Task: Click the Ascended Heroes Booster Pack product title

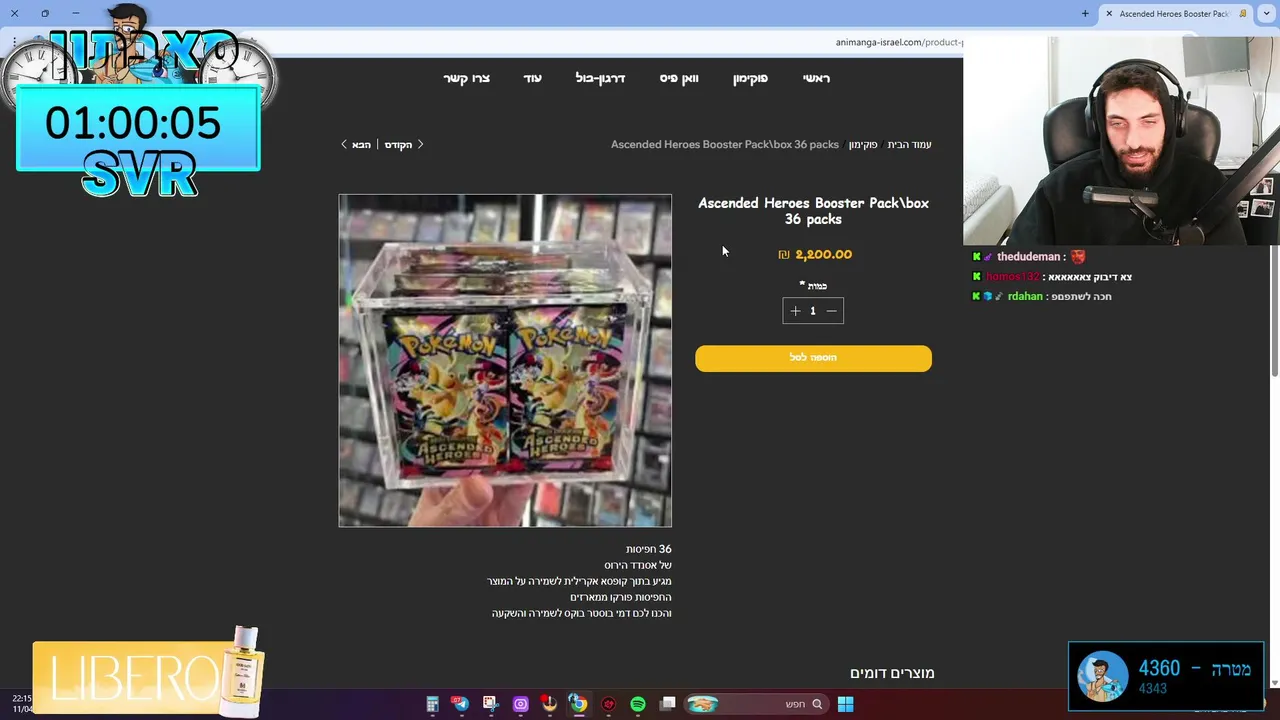Action: click(x=813, y=211)
